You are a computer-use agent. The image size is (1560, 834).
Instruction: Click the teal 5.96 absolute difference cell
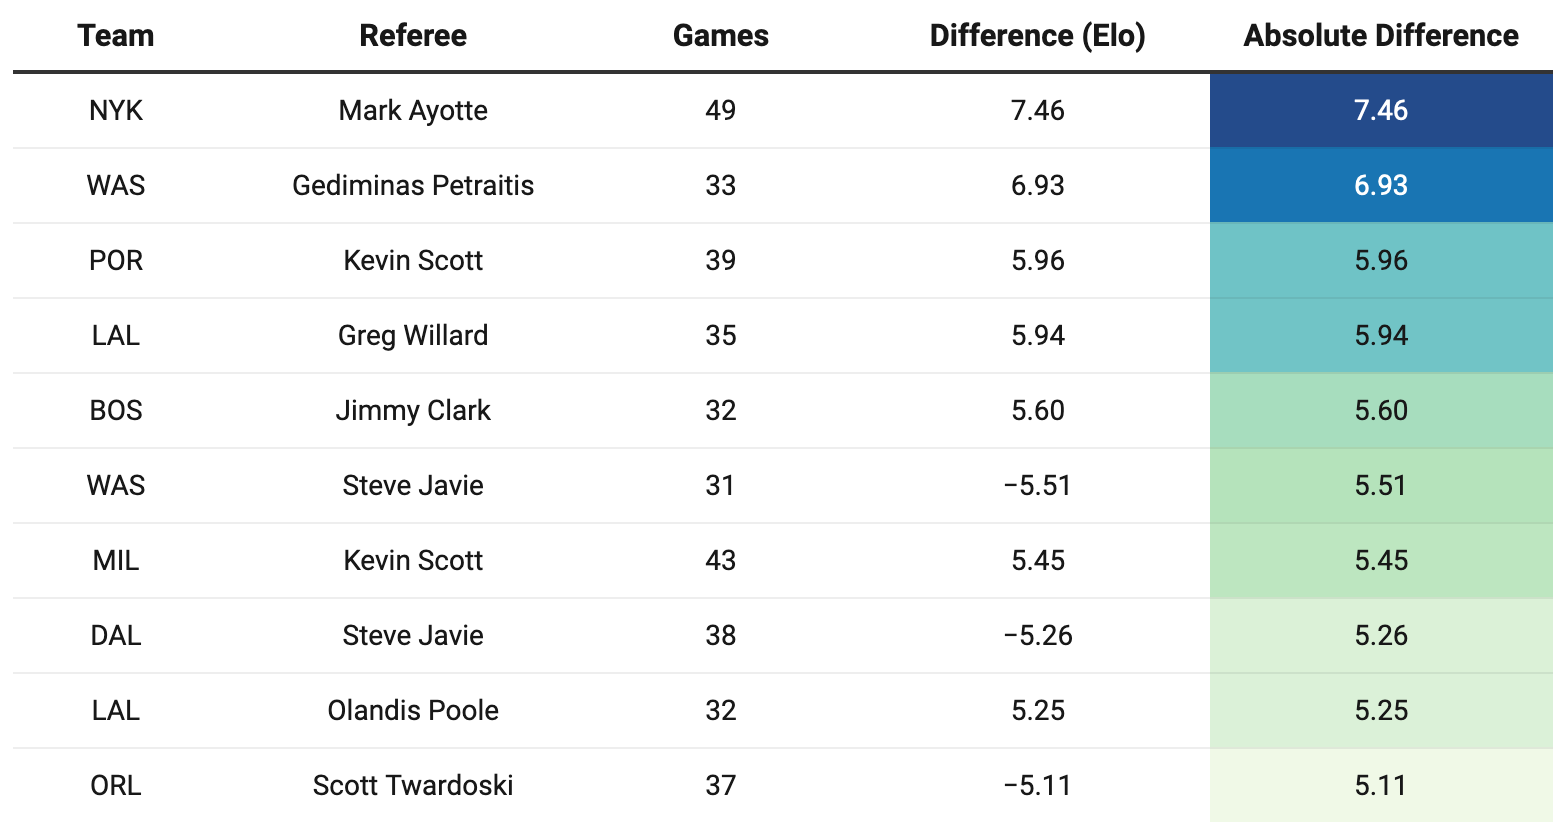click(x=1381, y=260)
